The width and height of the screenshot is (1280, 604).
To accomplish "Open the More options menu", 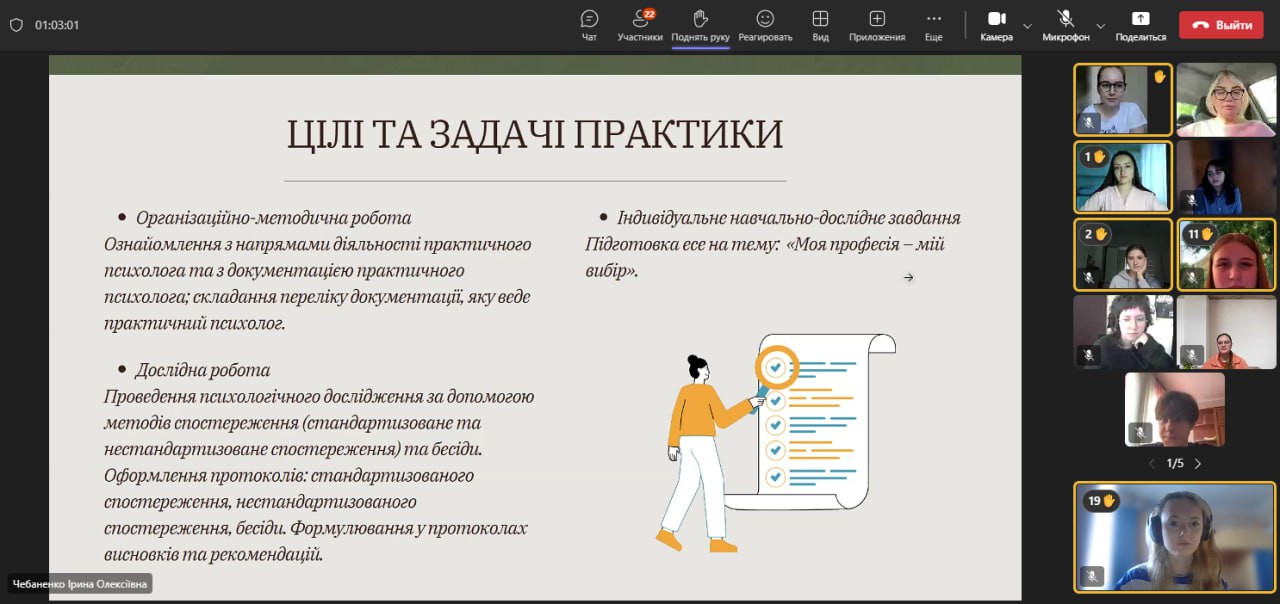I will click(933, 25).
